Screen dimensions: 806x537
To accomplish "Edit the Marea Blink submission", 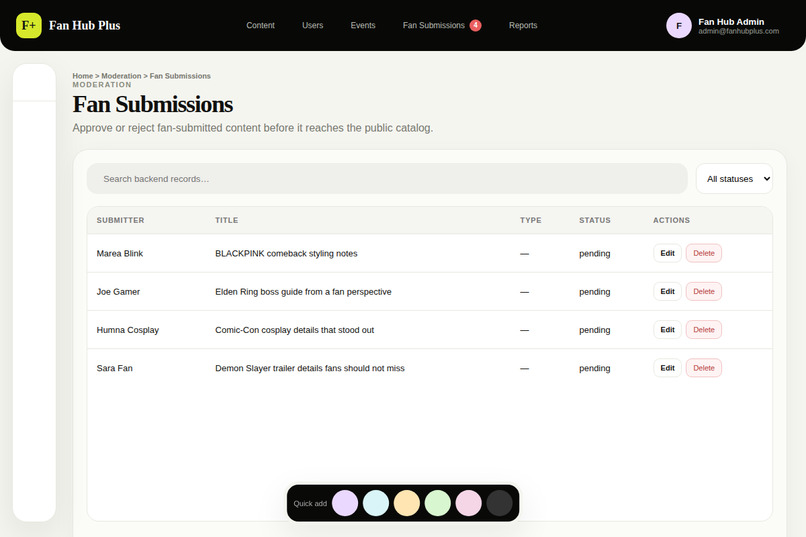I will tap(667, 253).
